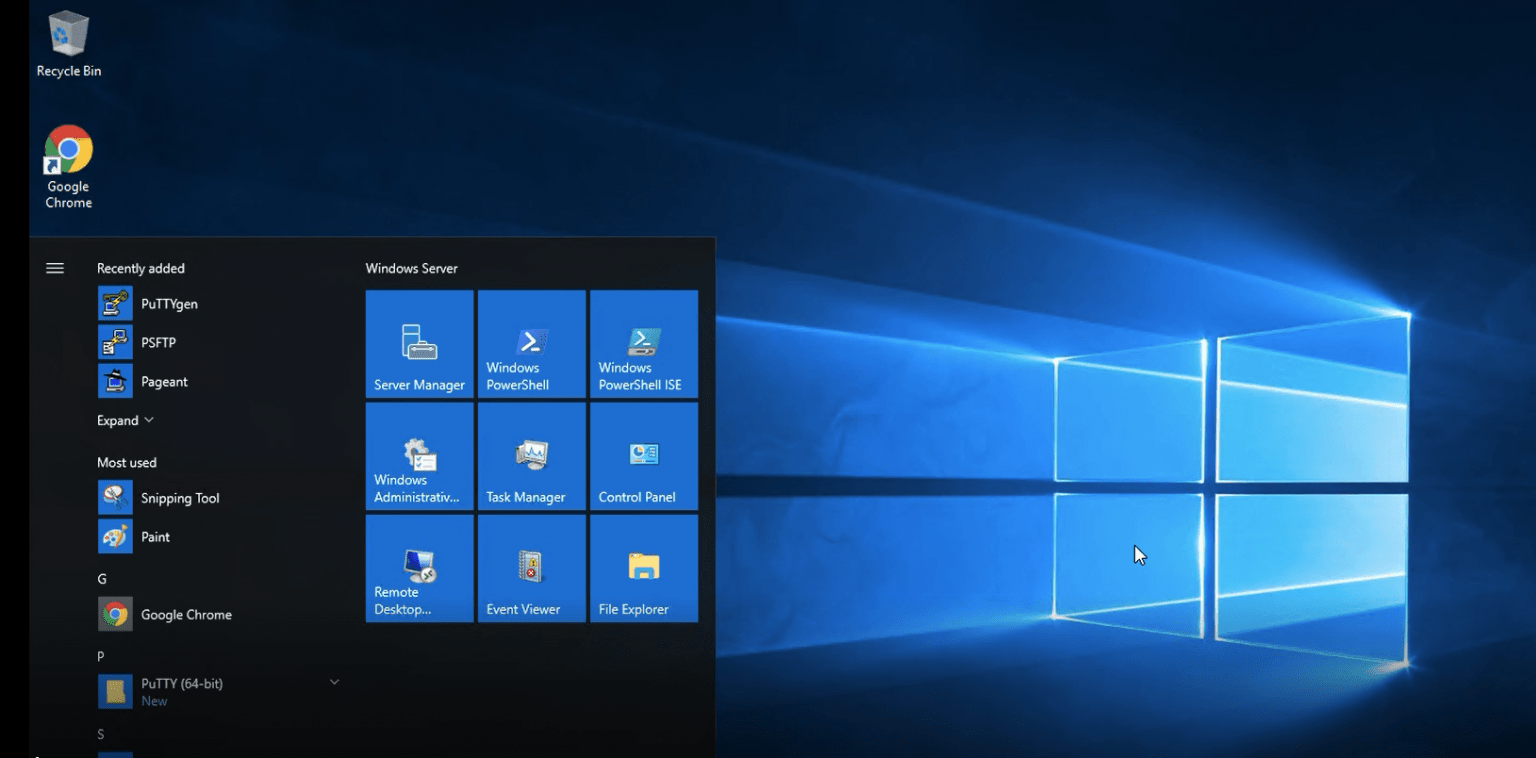Launch Paint from Most used
The height and width of the screenshot is (758, 1536).
click(x=155, y=537)
